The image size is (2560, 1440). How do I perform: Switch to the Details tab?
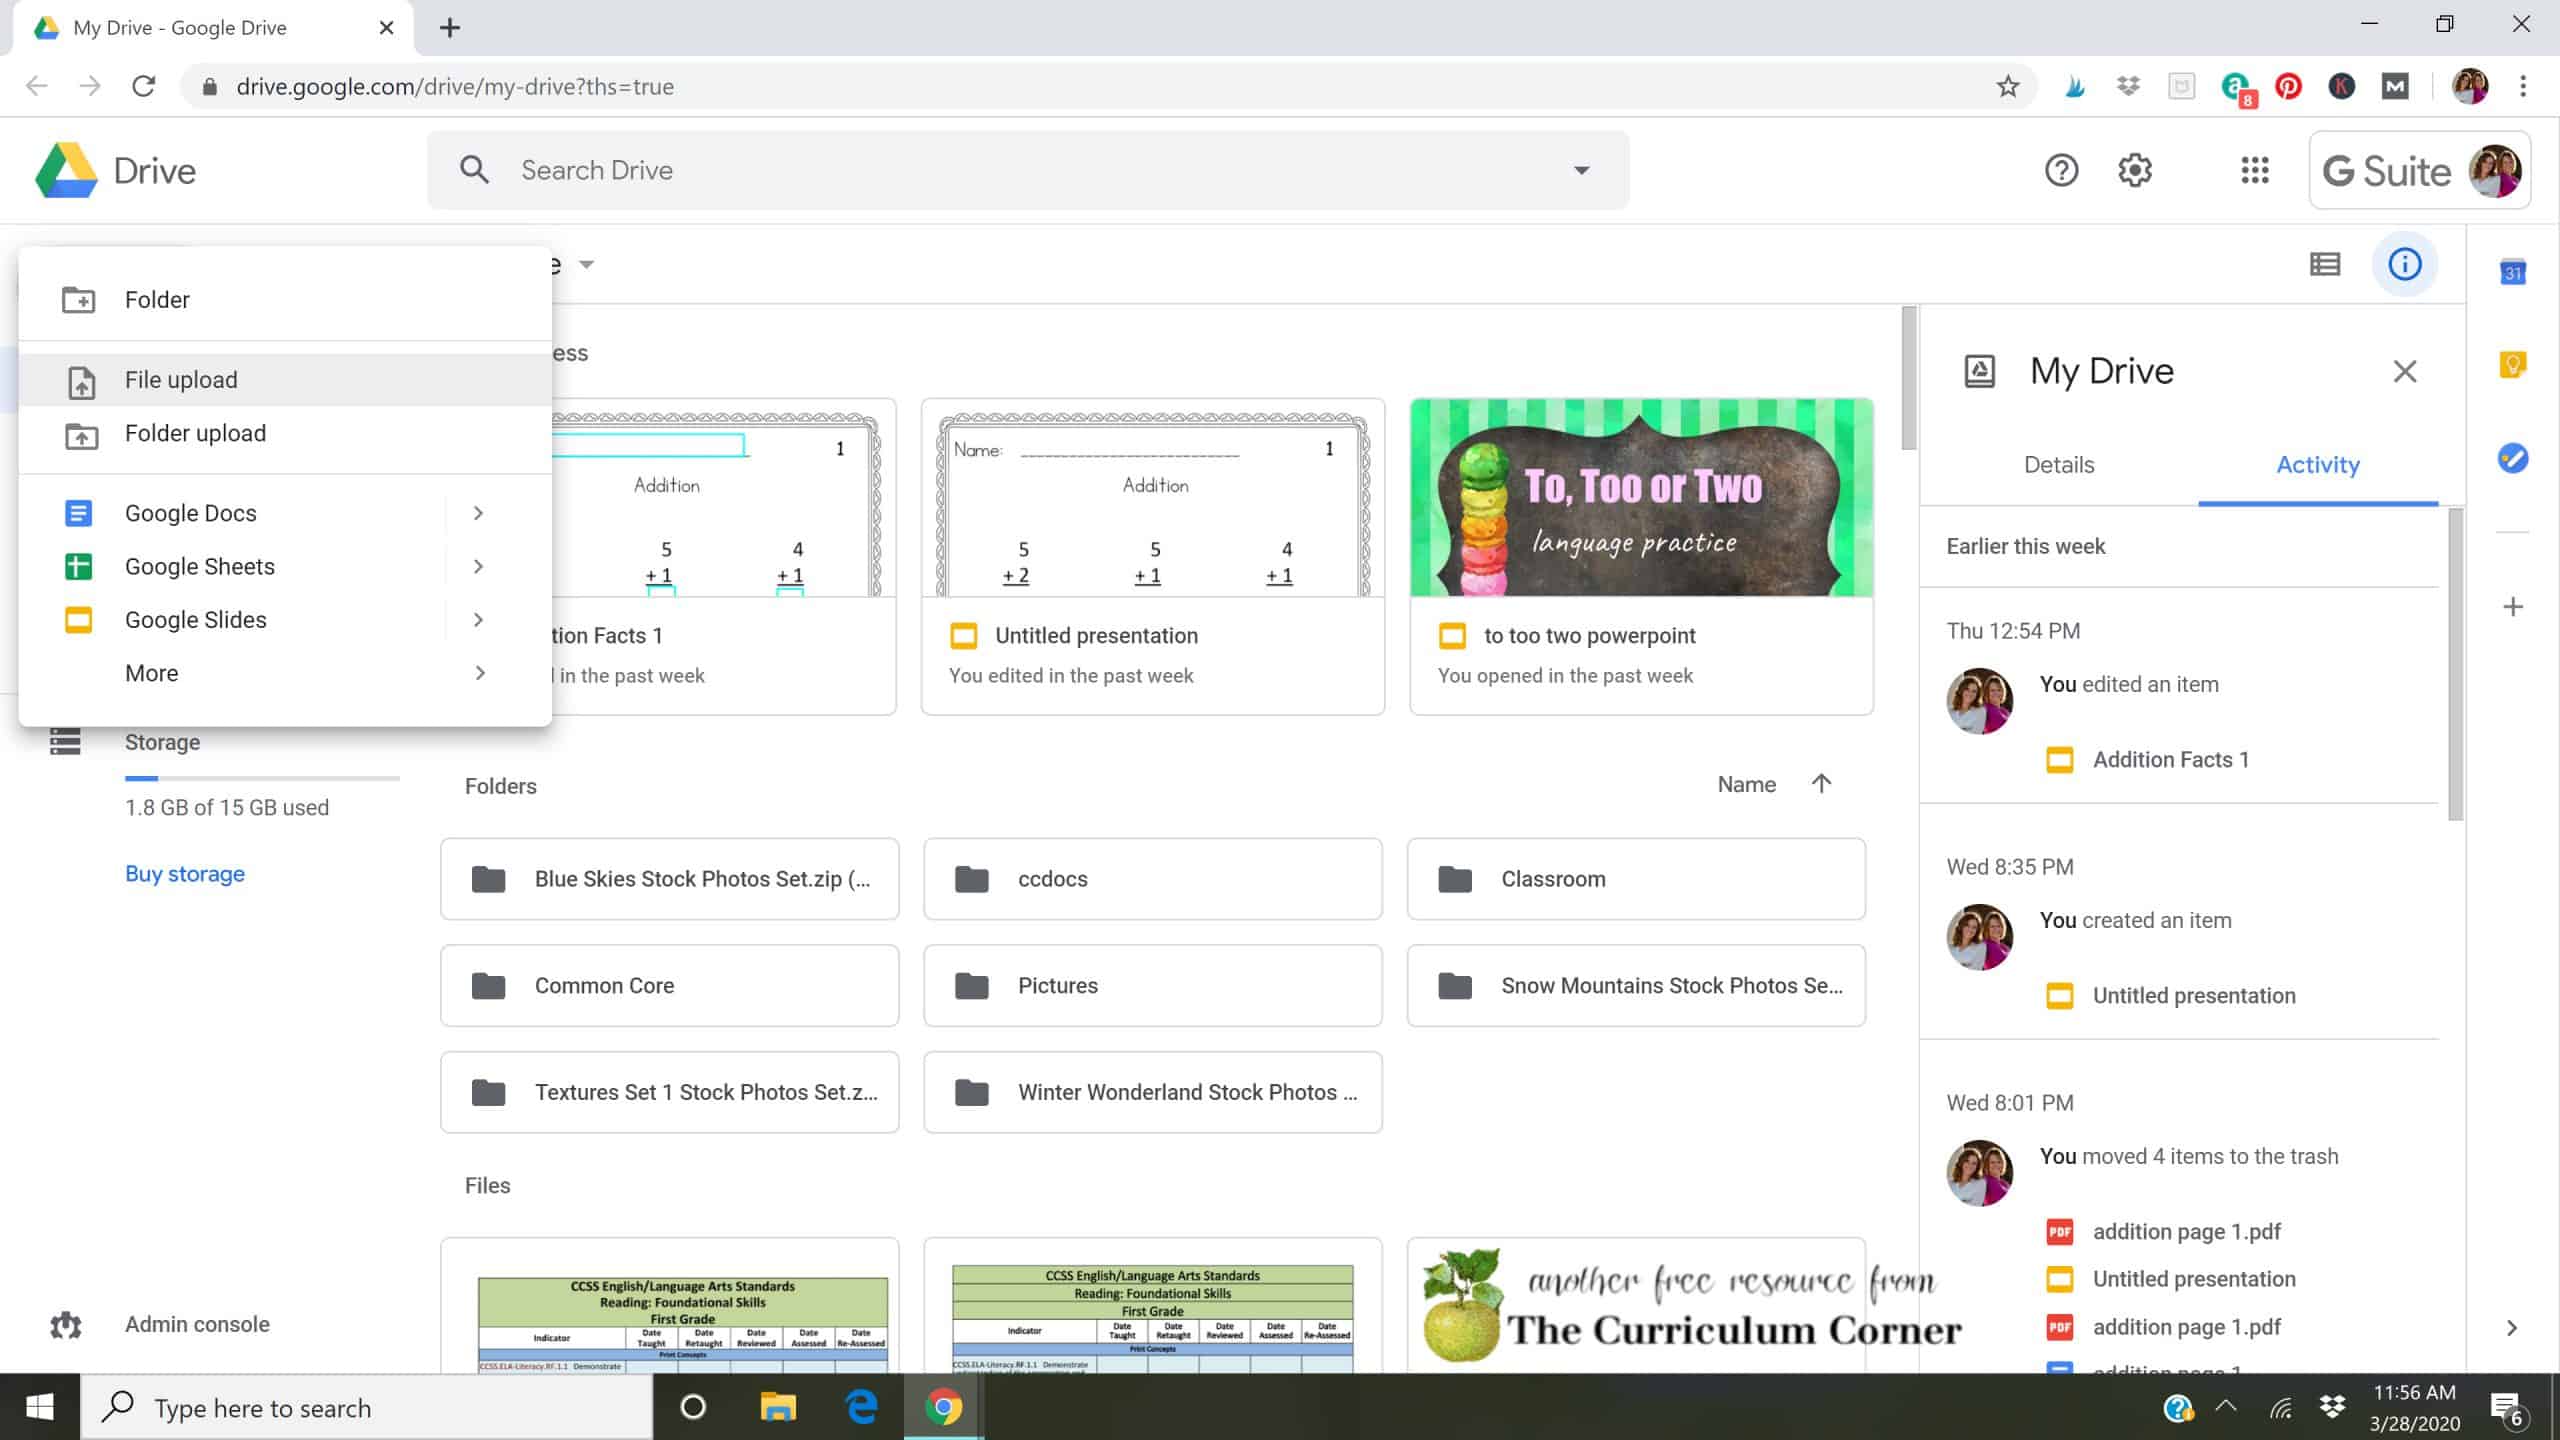2058,465
